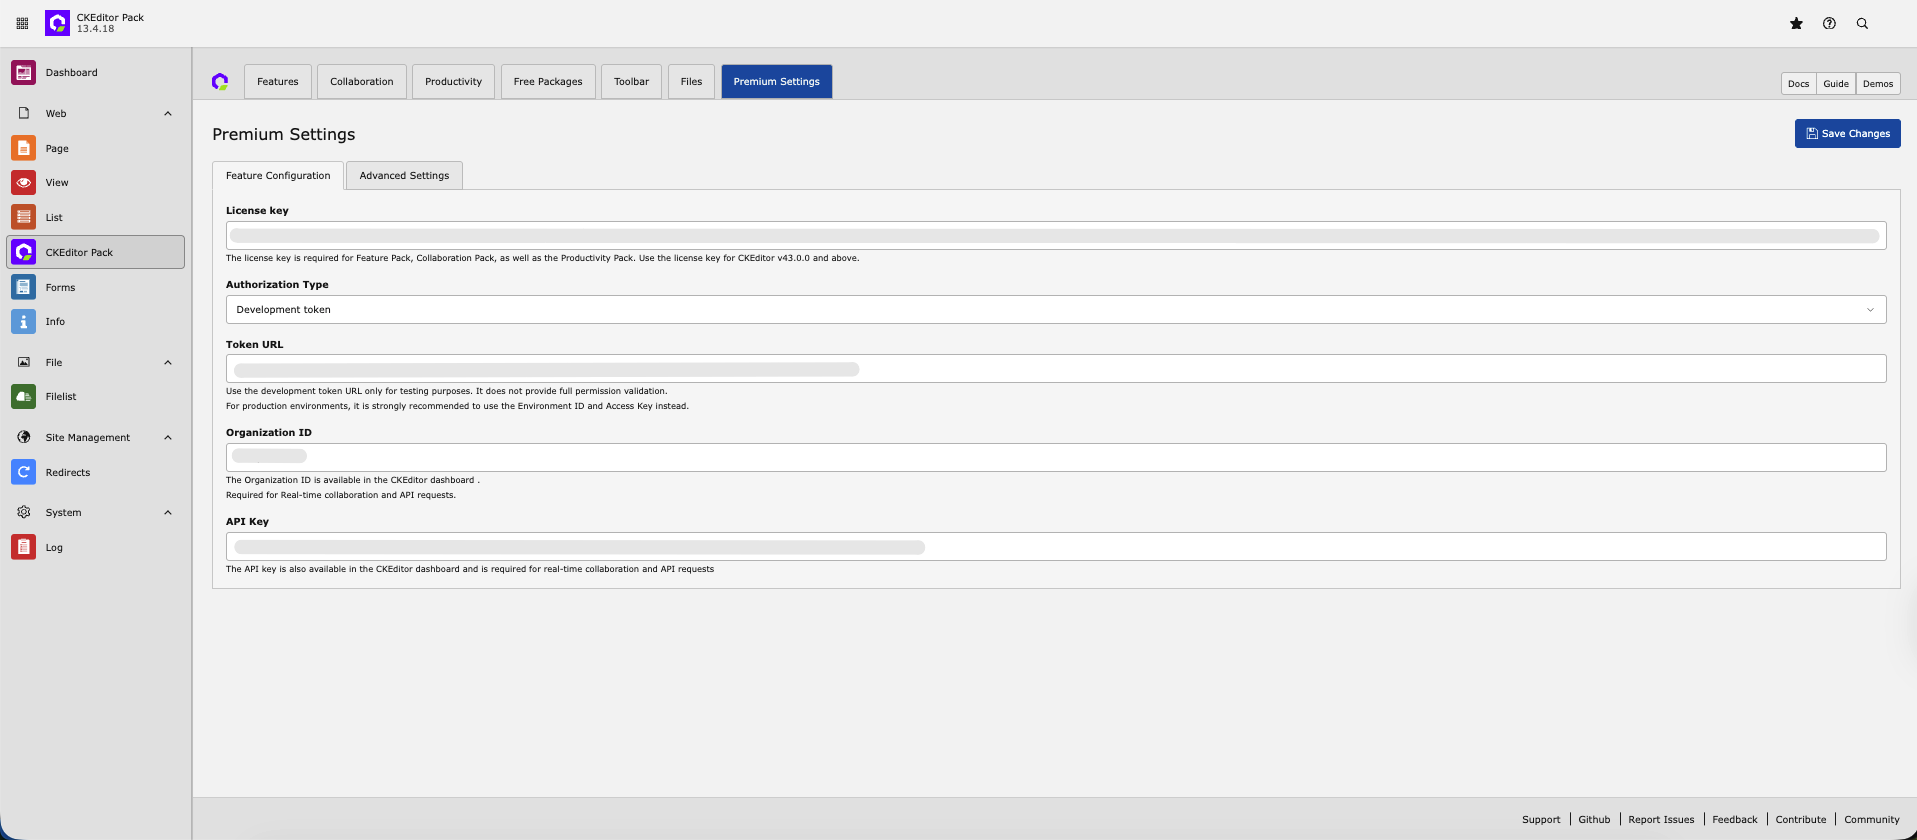Screen dimensions: 1917x840
Task: Collapse the Site Management group
Action: click(x=168, y=438)
